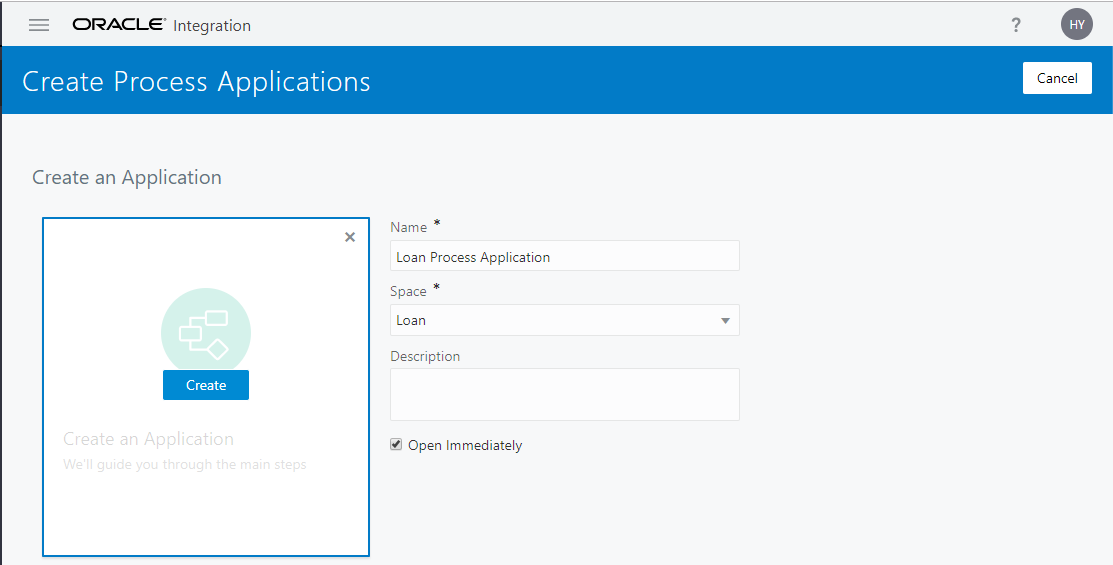This screenshot has width=1113, height=565.
Task: Open the HY user avatar menu
Action: [x=1077, y=25]
